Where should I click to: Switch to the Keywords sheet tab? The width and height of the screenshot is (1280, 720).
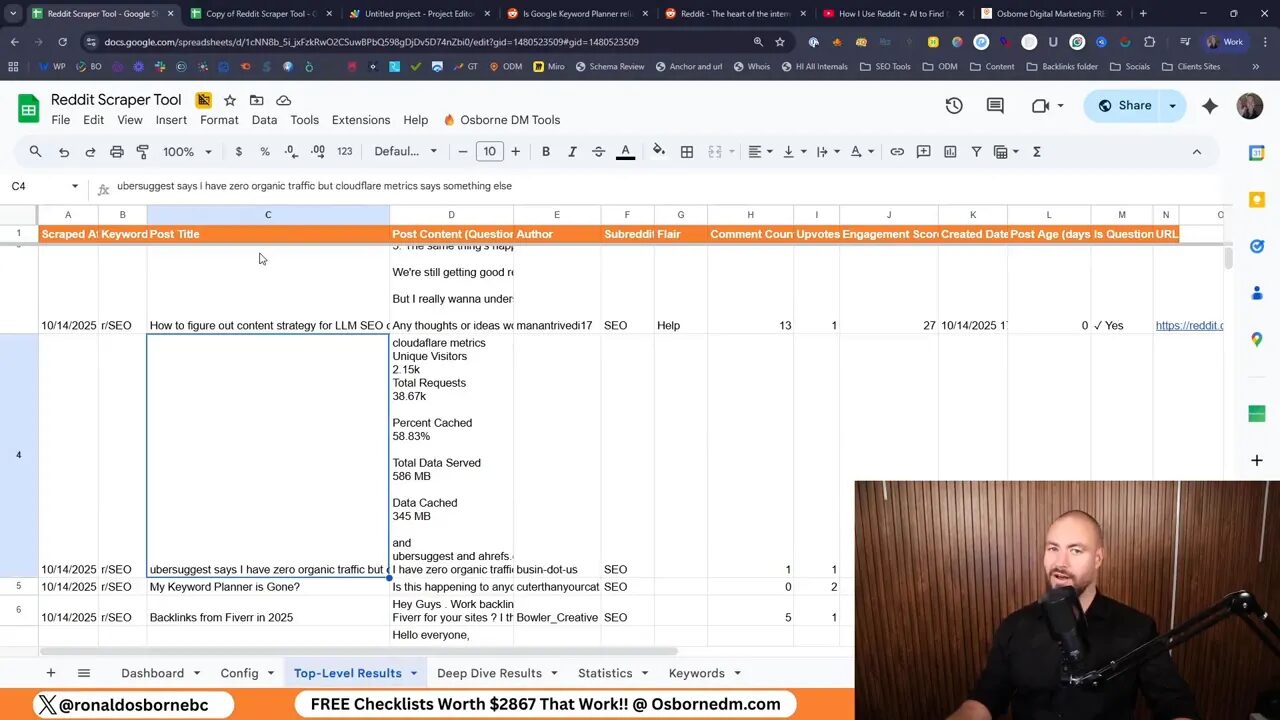click(697, 673)
